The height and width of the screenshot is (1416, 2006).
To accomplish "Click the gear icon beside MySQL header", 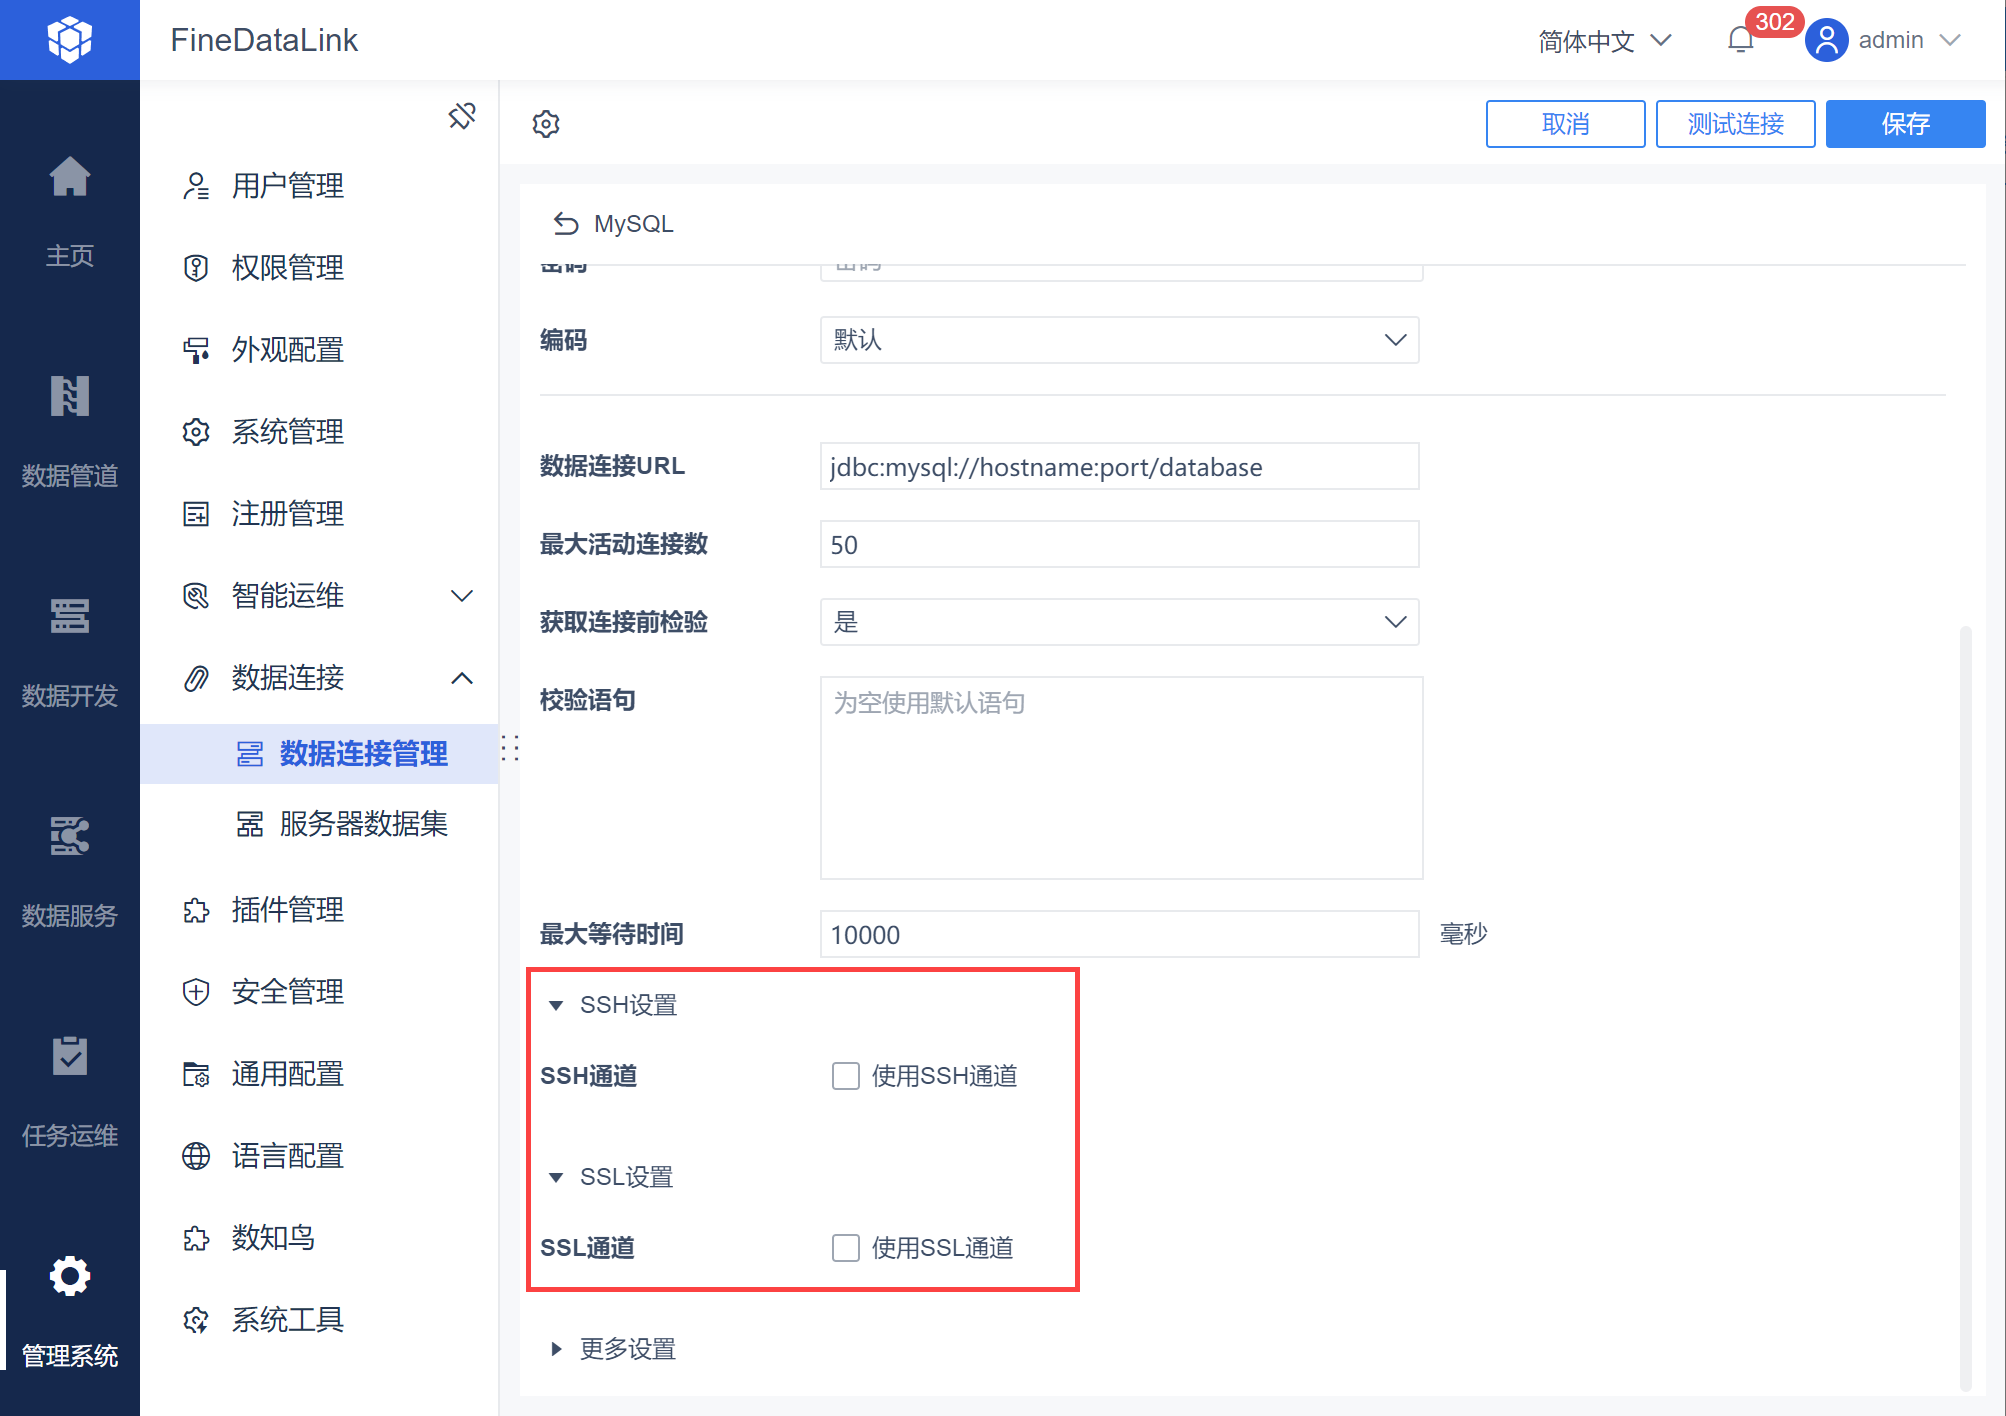I will click(546, 124).
